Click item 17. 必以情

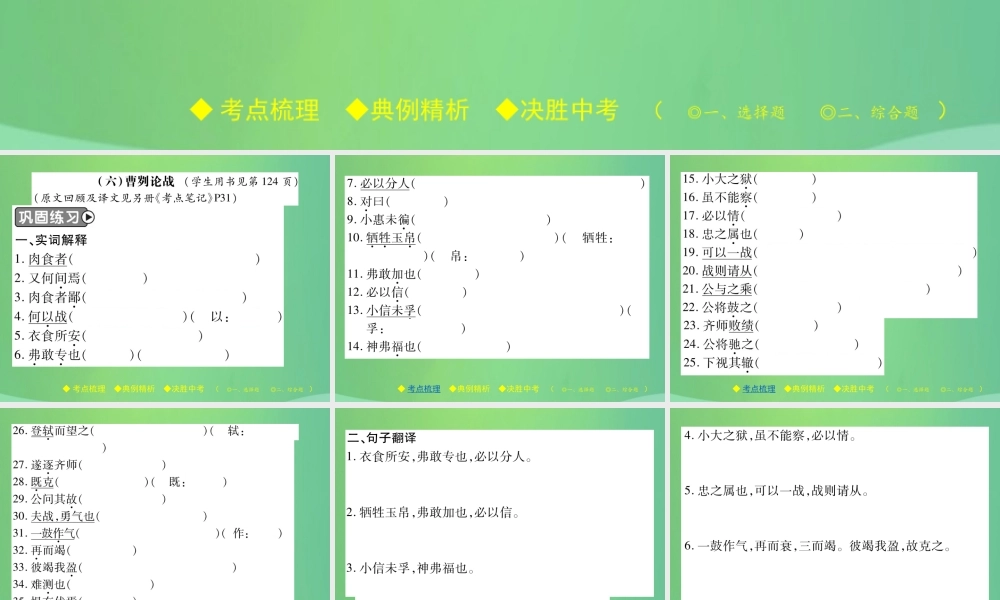click(x=712, y=216)
